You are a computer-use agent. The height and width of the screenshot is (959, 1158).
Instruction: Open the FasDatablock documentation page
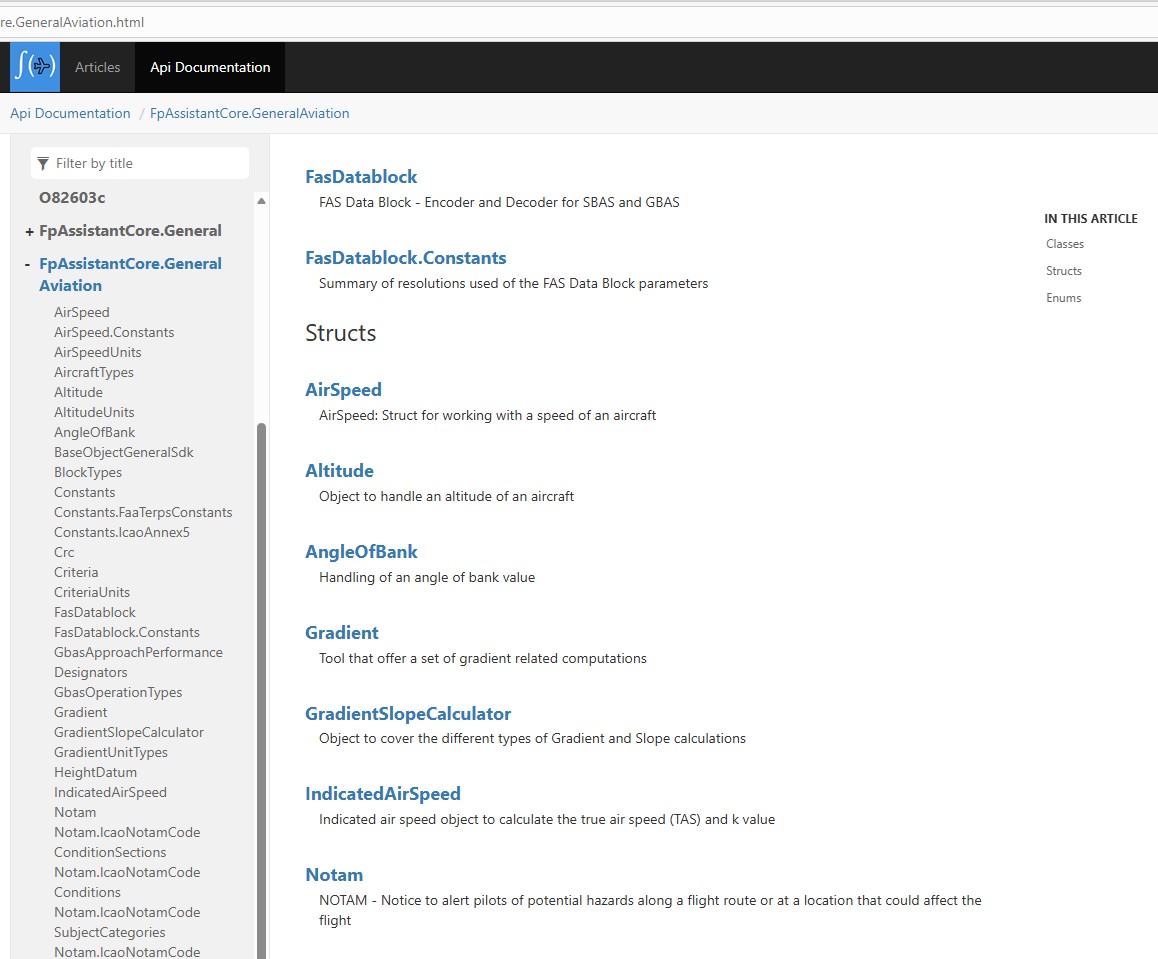coord(361,176)
